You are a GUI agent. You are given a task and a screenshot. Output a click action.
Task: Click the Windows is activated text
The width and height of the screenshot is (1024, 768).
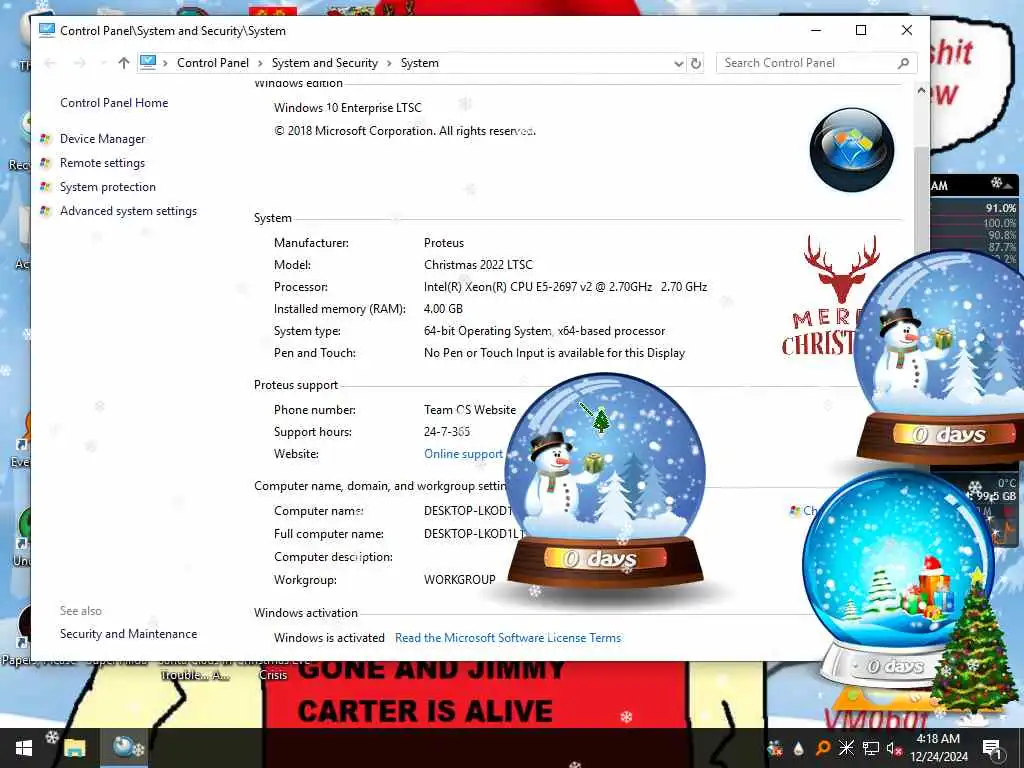(x=329, y=637)
